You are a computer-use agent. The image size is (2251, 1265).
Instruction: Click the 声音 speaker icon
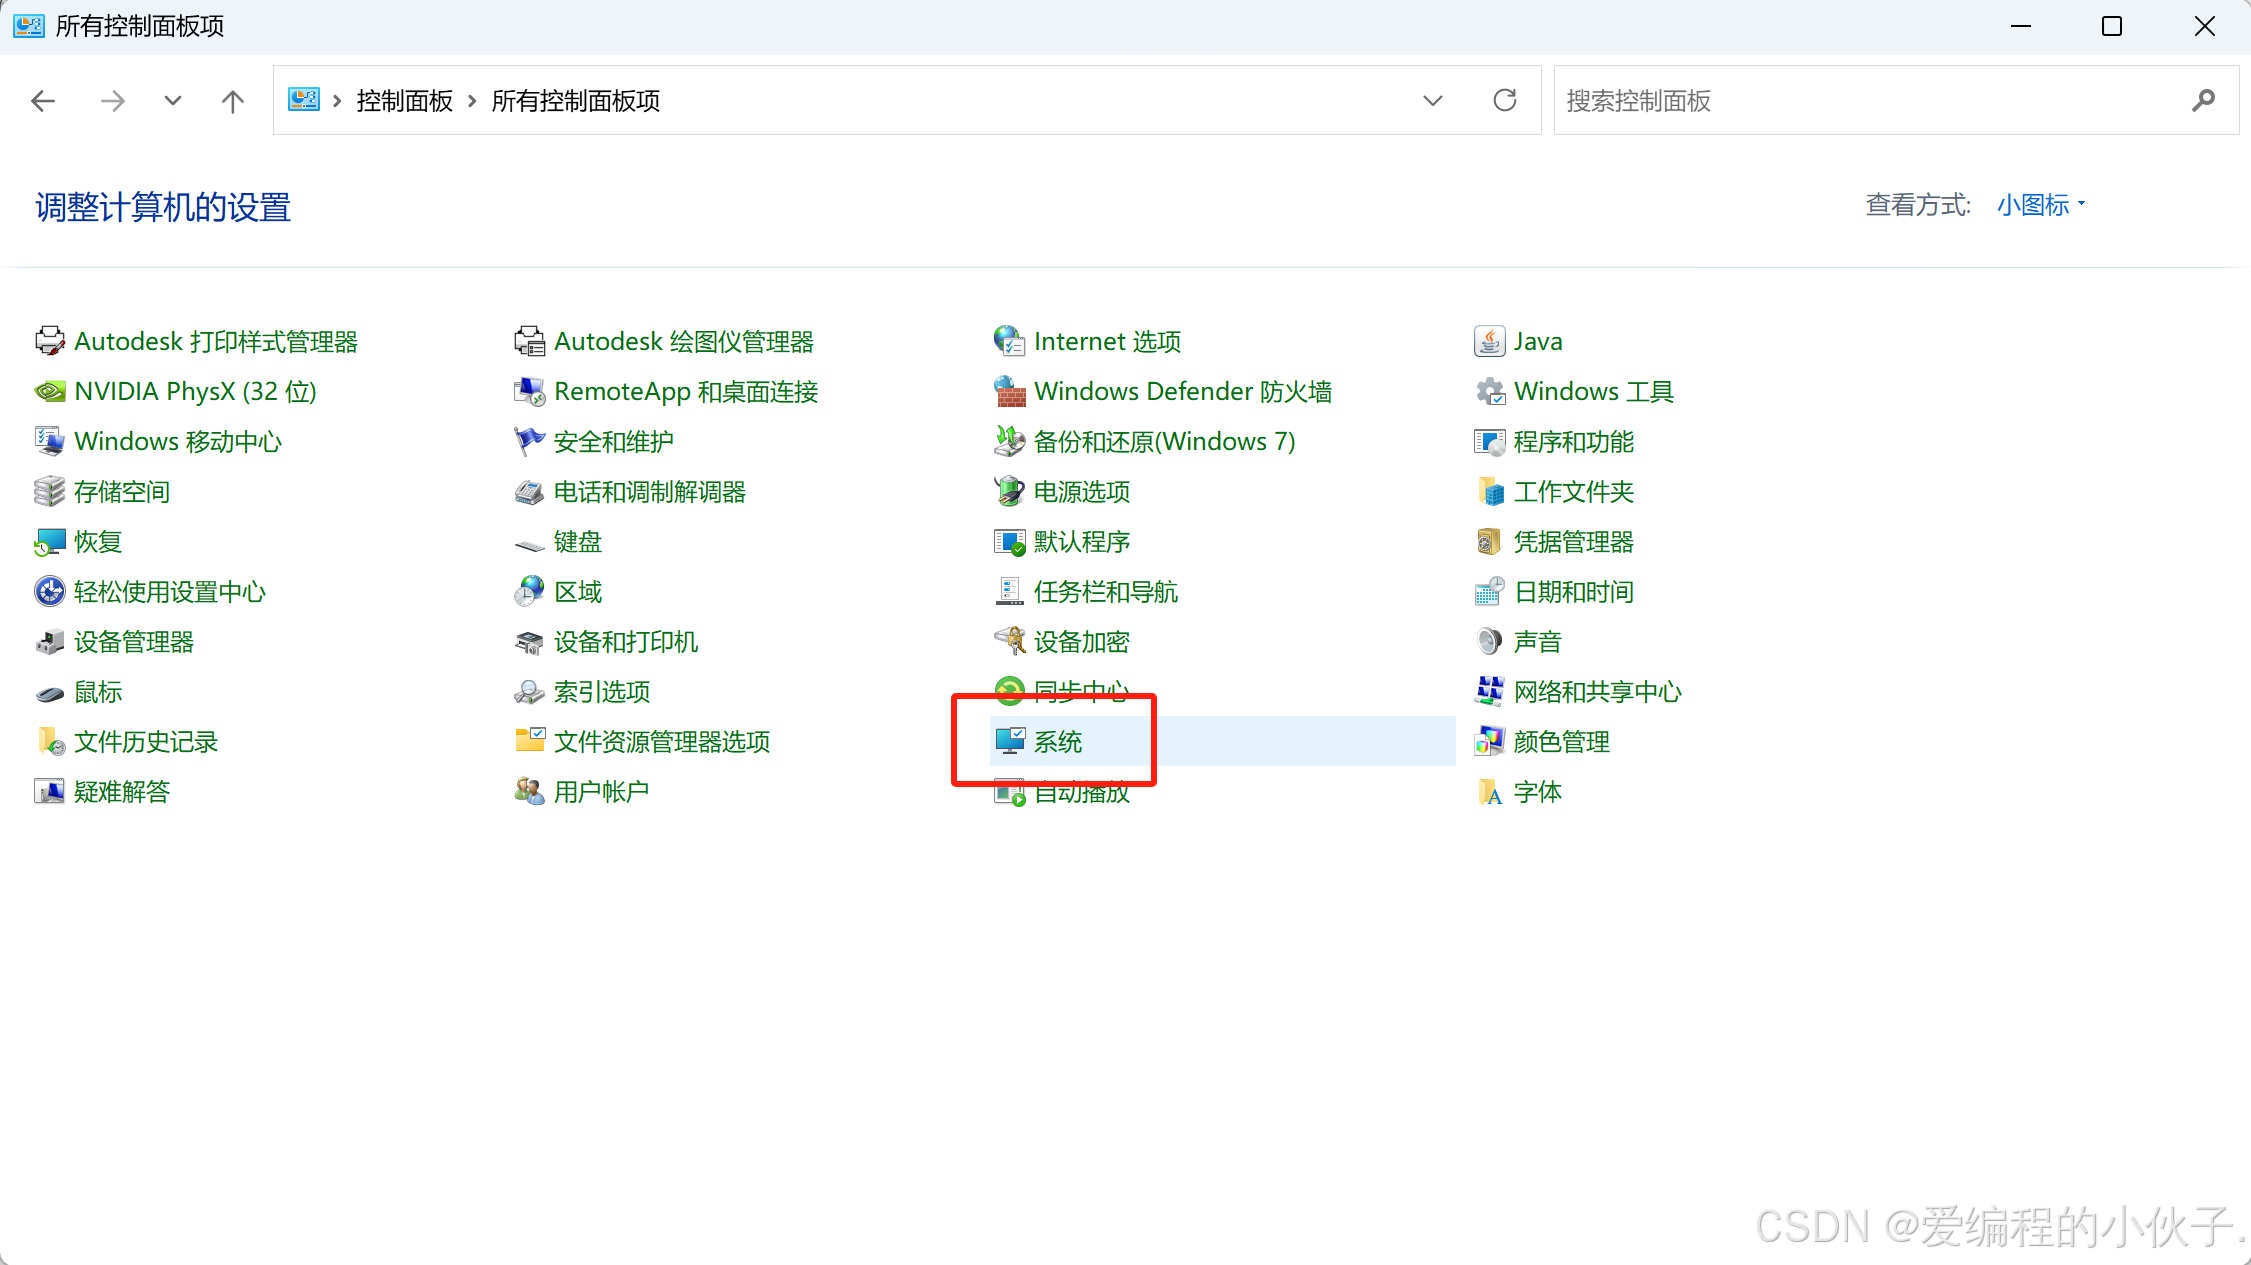[1489, 641]
